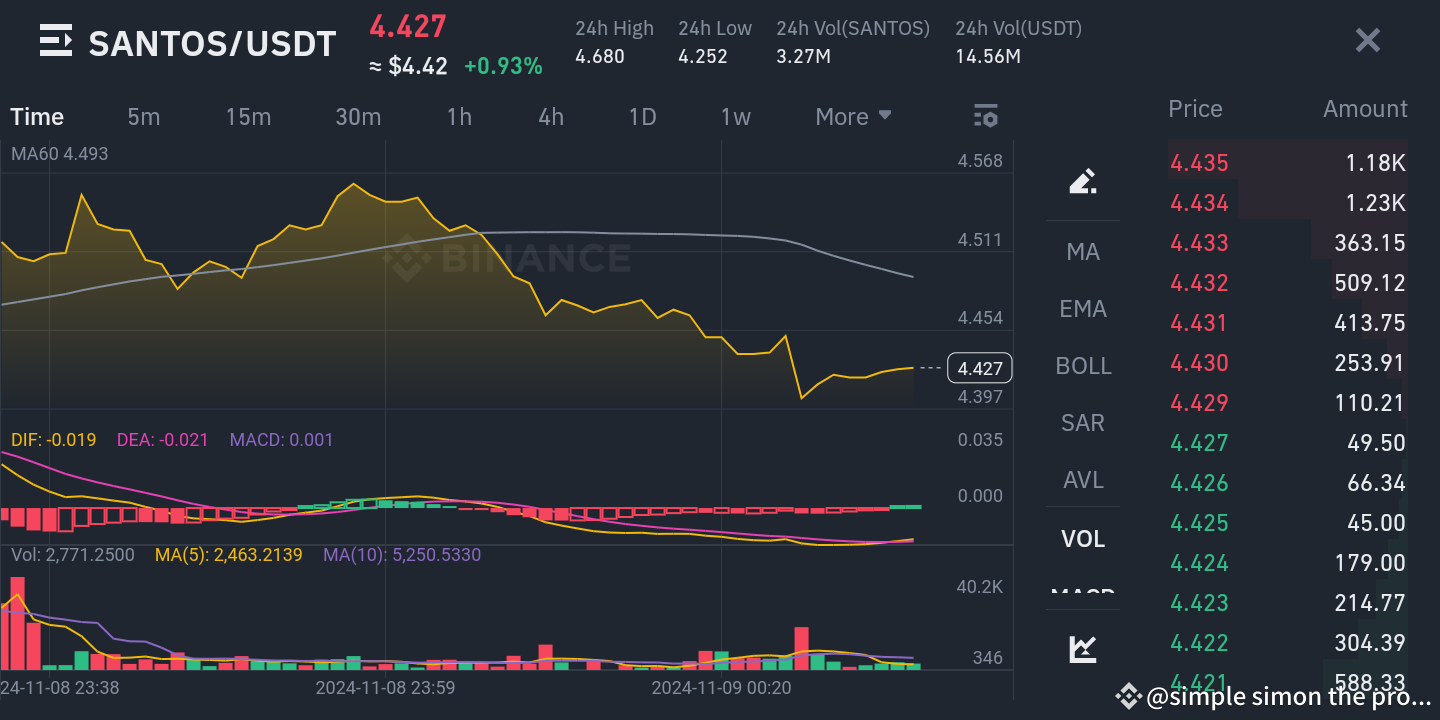Select ask price 4.433 in order book
The height and width of the screenshot is (720, 1440).
click(x=1199, y=243)
